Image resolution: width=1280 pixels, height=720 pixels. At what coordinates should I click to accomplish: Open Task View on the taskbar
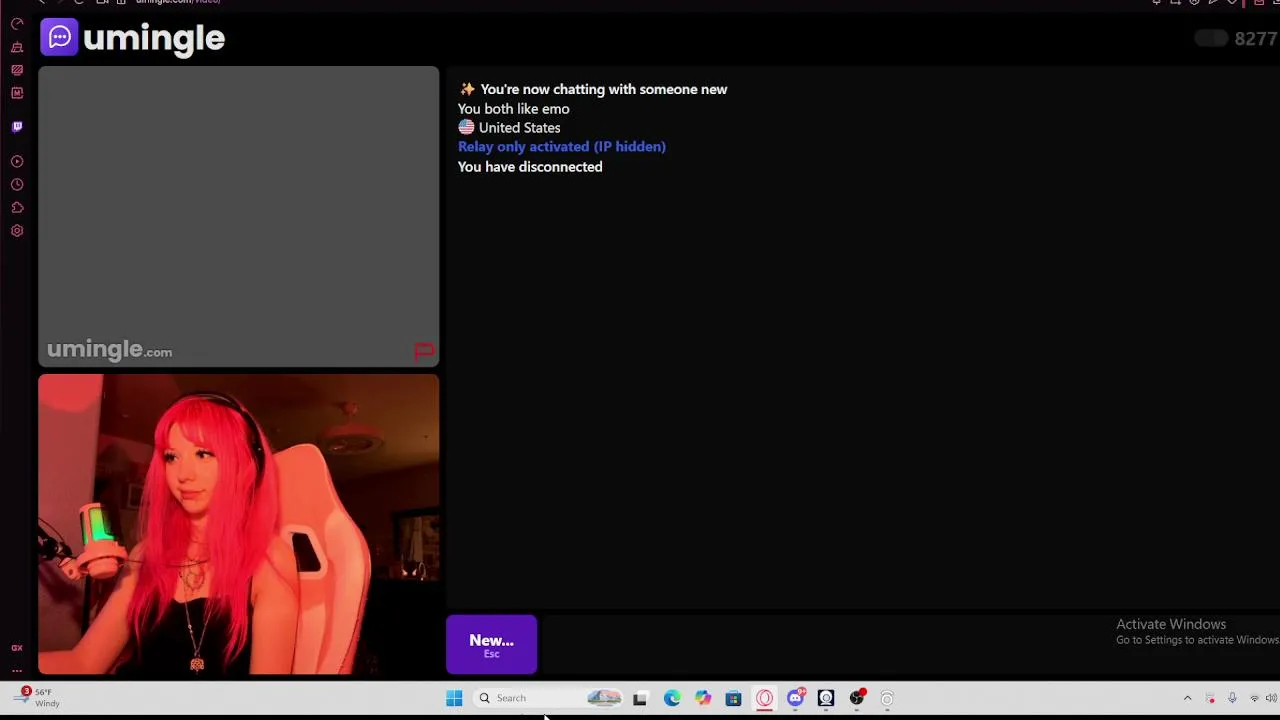tap(640, 698)
